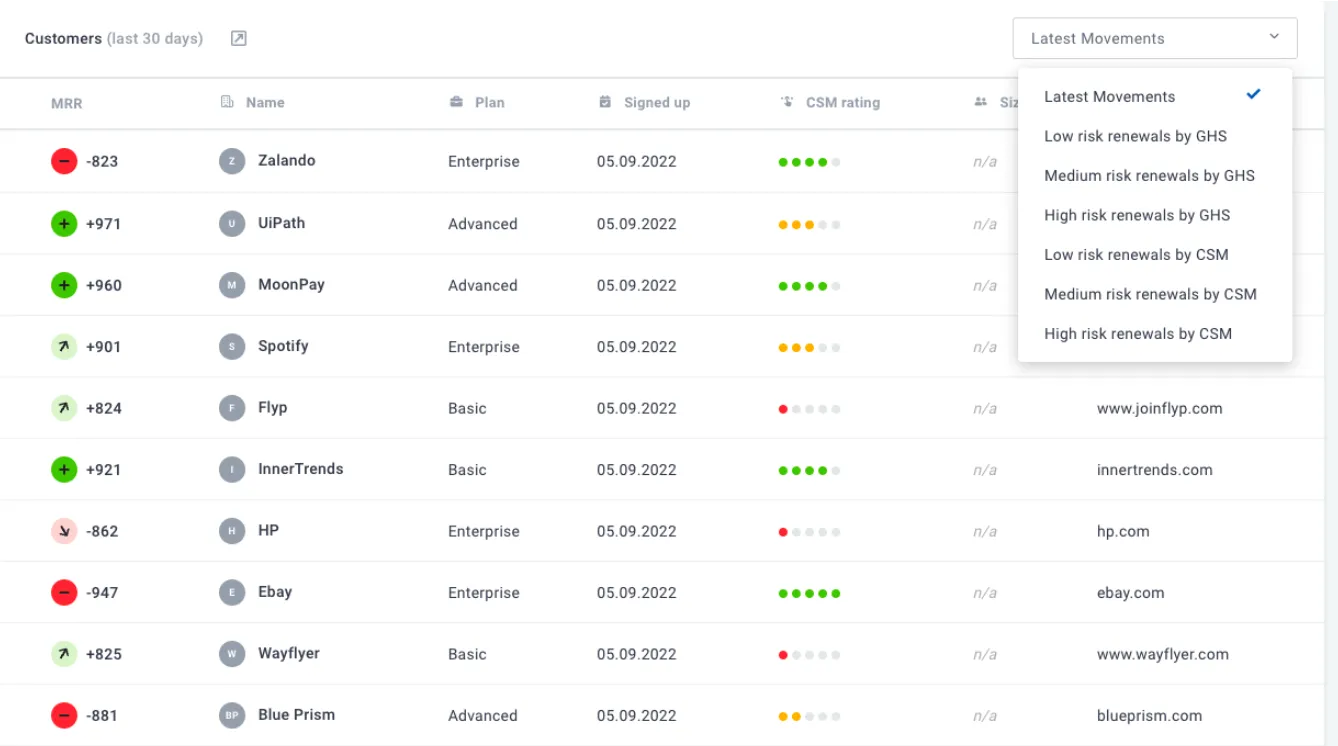The height and width of the screenshot is (746, 1338).
Task: Click Flyp's one-dot CSM rating
Action: click(x=810, y=408)
